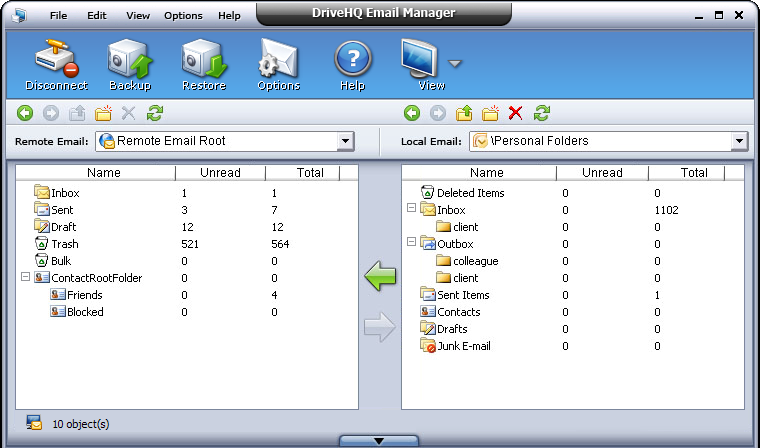Open the File menu
Image resolution: width=760 pixels, height=448 pixels.
click(x=58, y=16)
